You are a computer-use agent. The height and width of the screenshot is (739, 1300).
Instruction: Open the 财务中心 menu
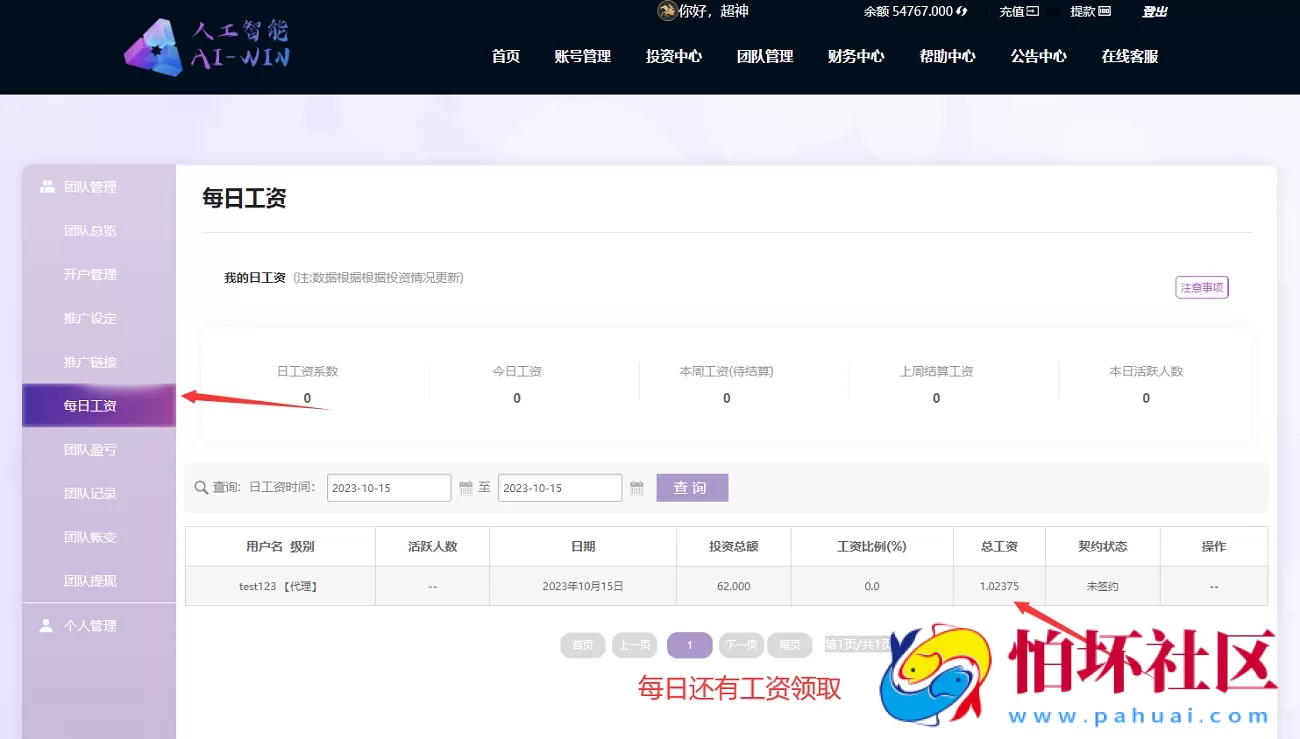tap(856, 57)
